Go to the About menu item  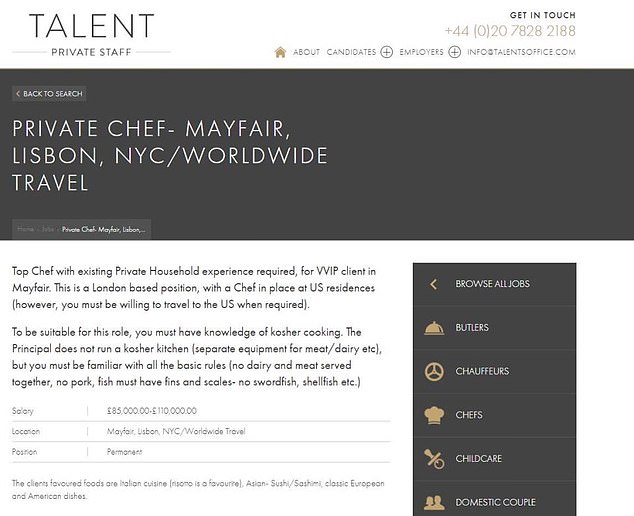pyautogui.click(x=306, y=52)
